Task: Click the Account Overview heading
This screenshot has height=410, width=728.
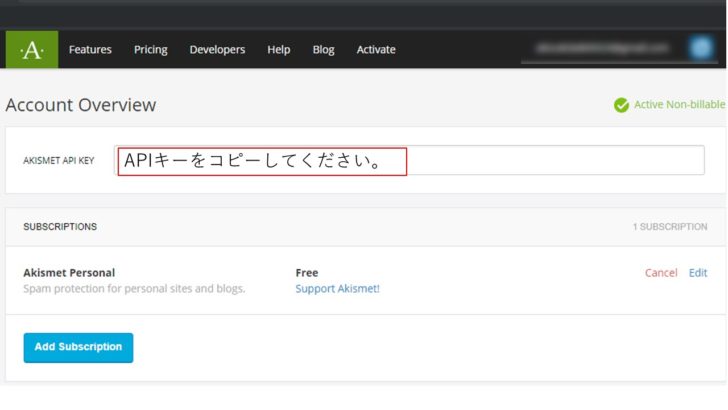Action: 81,105
